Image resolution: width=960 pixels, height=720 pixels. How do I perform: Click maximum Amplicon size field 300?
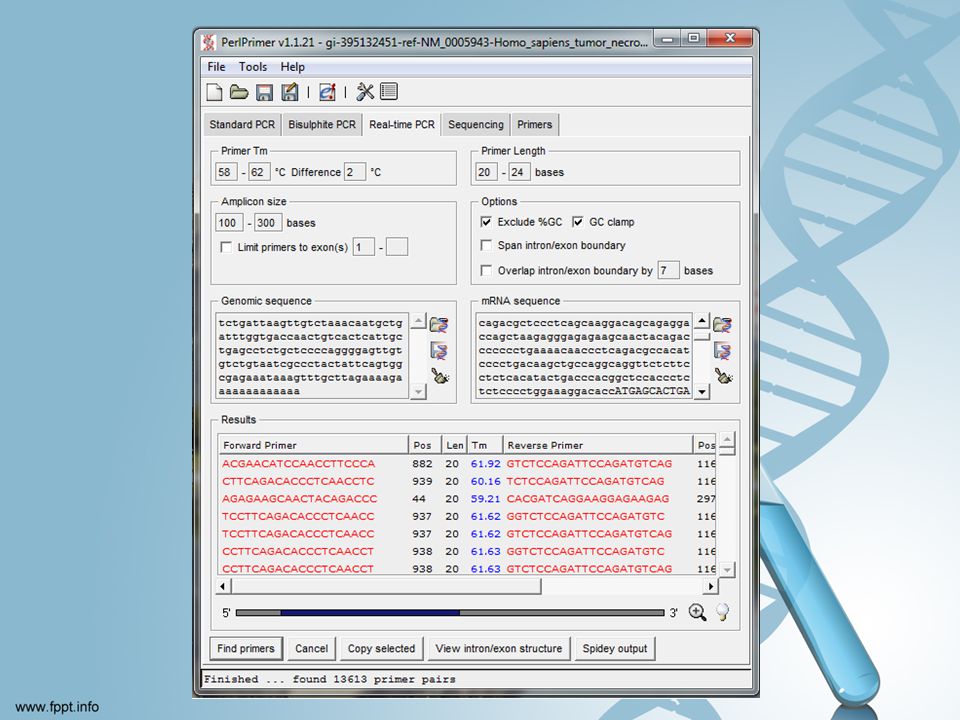pos(268,223)
